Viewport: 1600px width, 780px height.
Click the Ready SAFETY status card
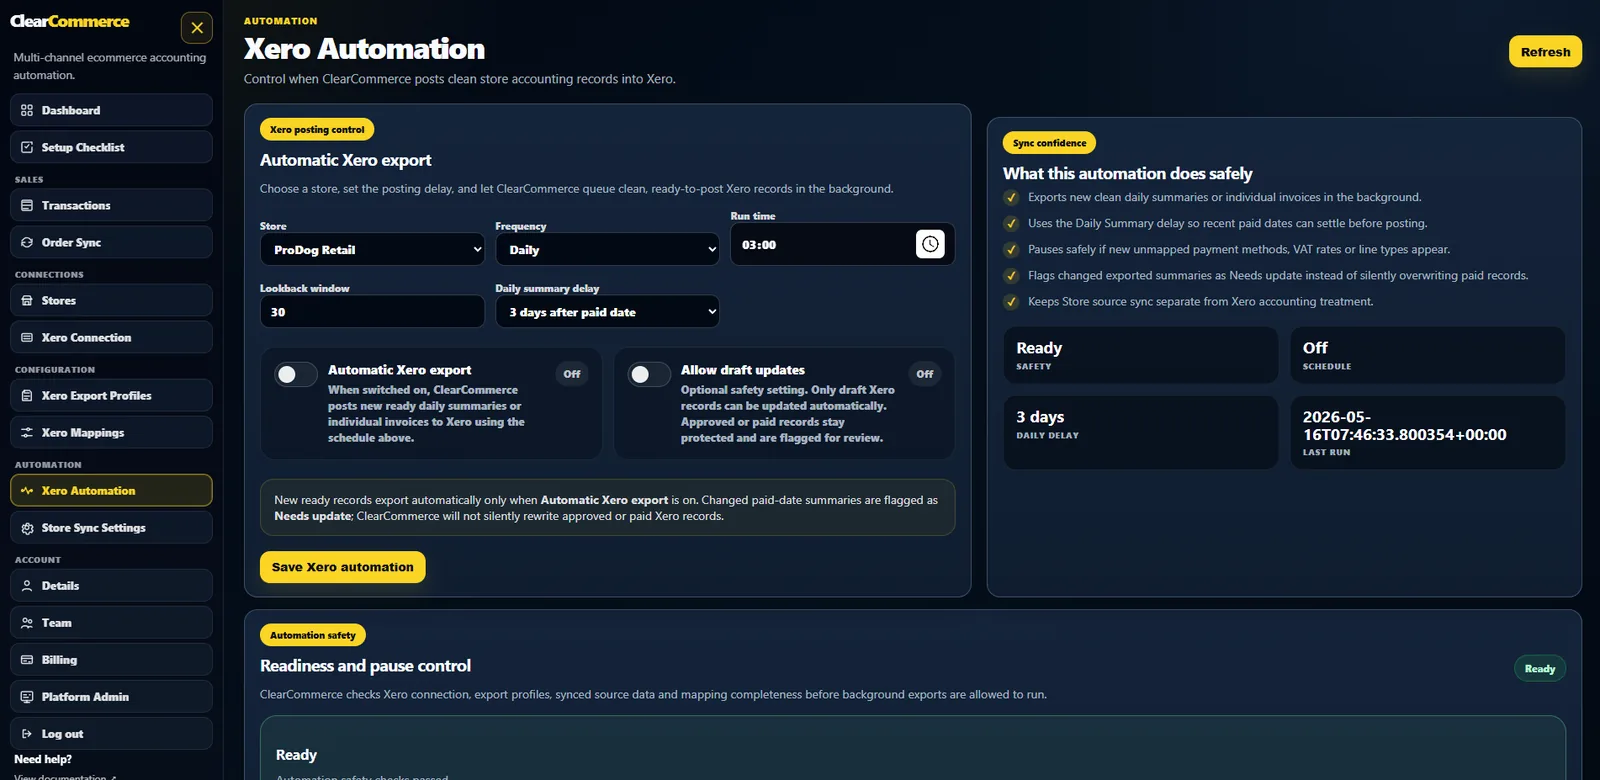(x=1140, y=355)
